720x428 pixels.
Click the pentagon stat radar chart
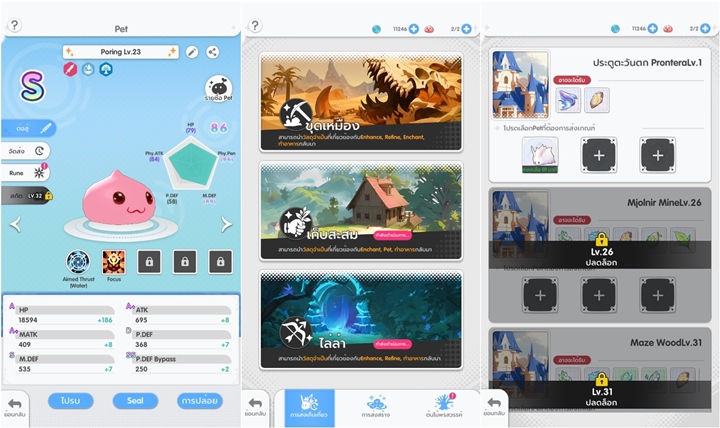point(191,164)
